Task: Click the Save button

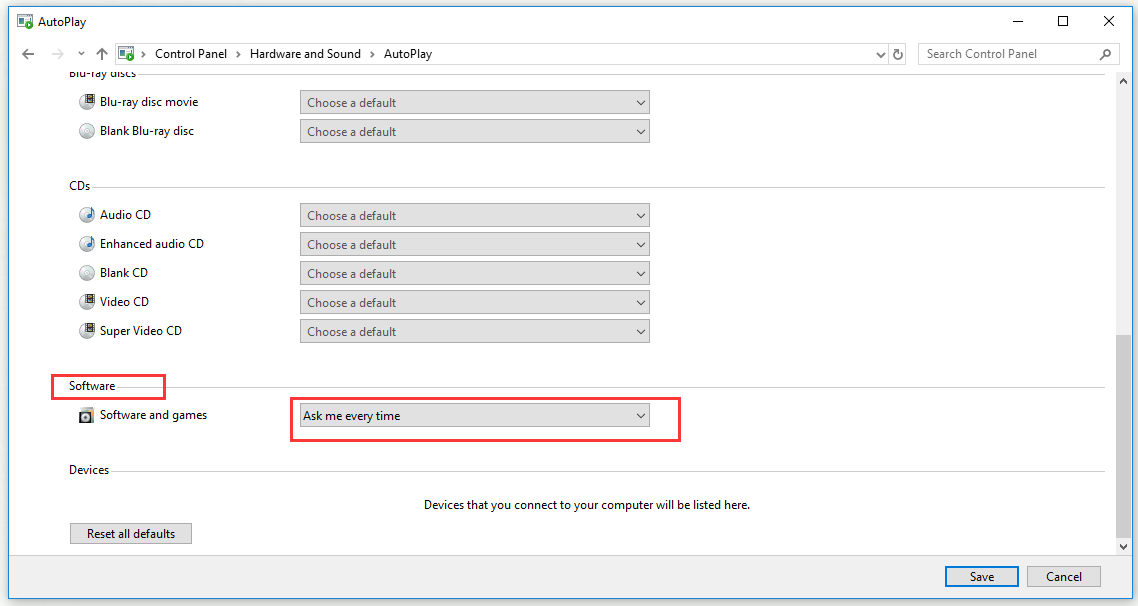Action: point(981,576)
